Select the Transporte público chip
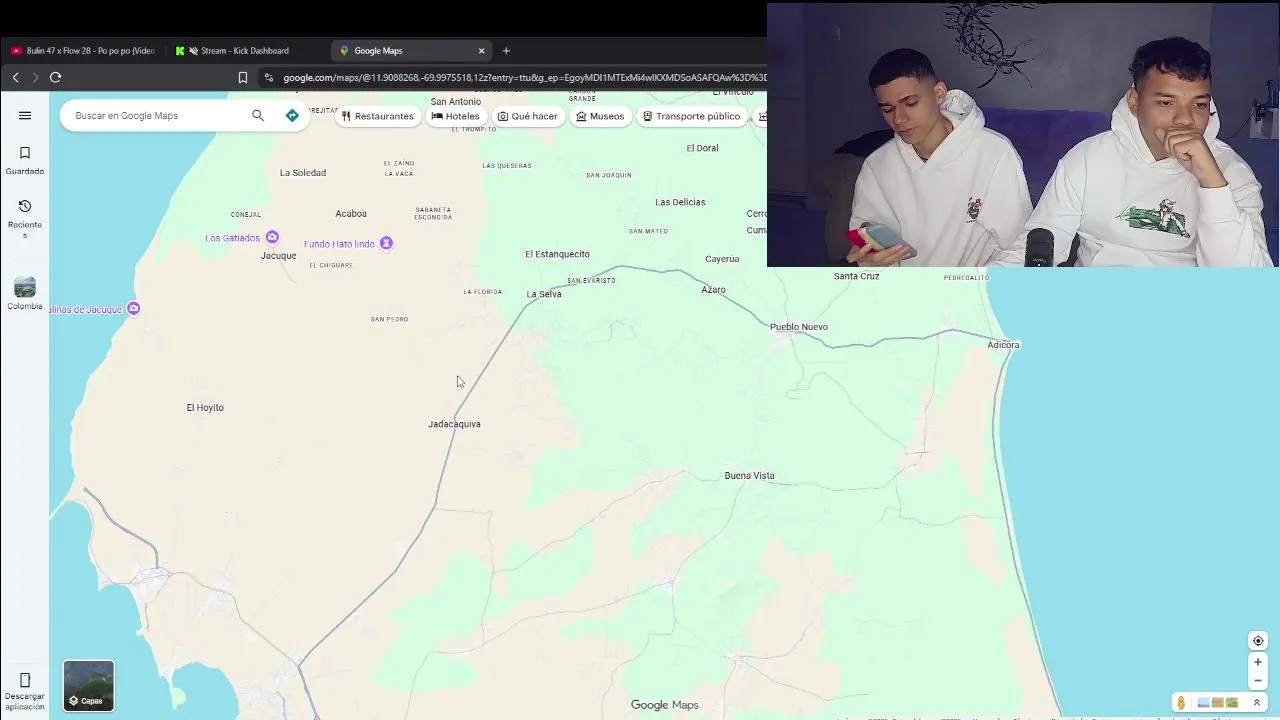The height and width of the screenshot is (720, 1280). coord(691,116)
